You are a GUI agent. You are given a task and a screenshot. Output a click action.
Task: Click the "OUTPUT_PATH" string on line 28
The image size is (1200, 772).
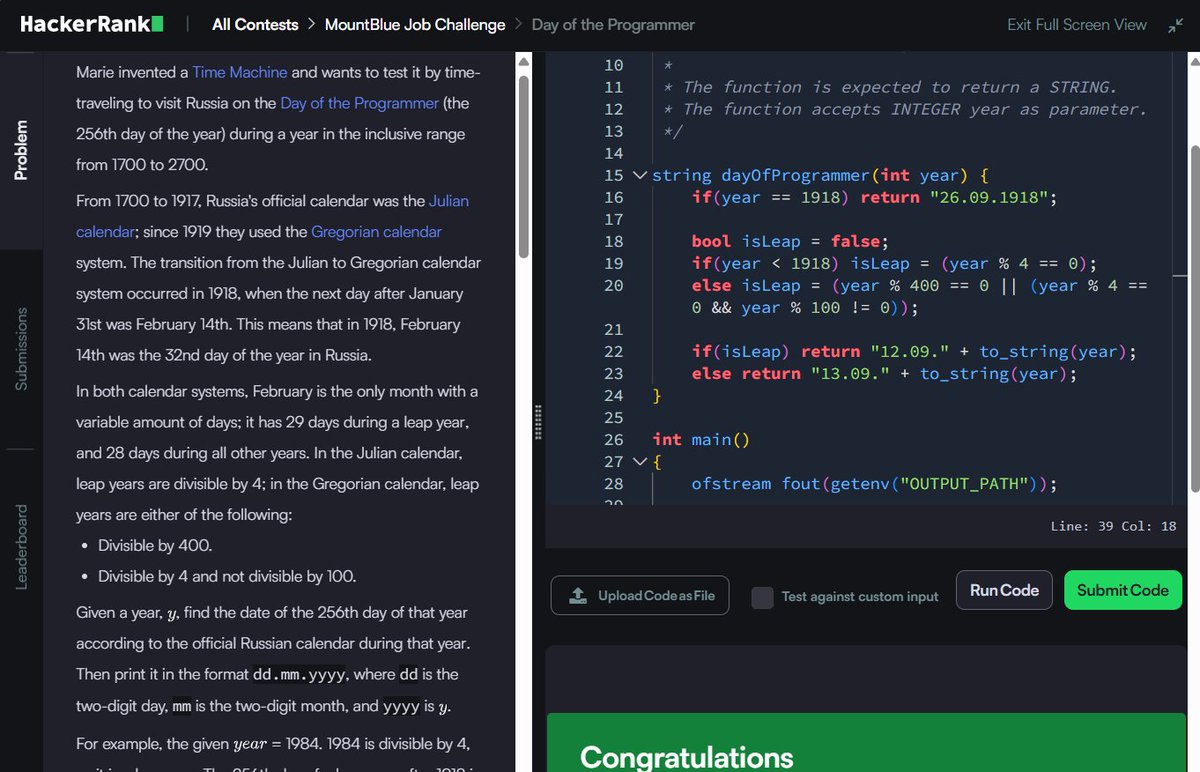tap(966, 483)
